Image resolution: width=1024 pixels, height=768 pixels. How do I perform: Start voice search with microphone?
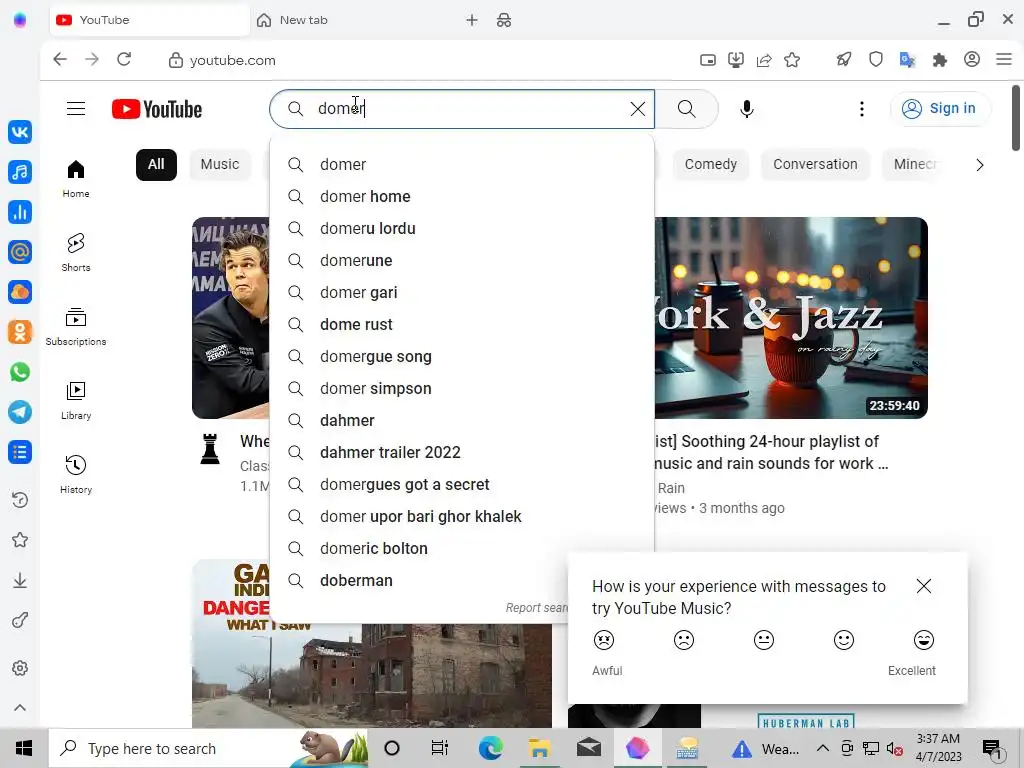[x=746, y=109]
